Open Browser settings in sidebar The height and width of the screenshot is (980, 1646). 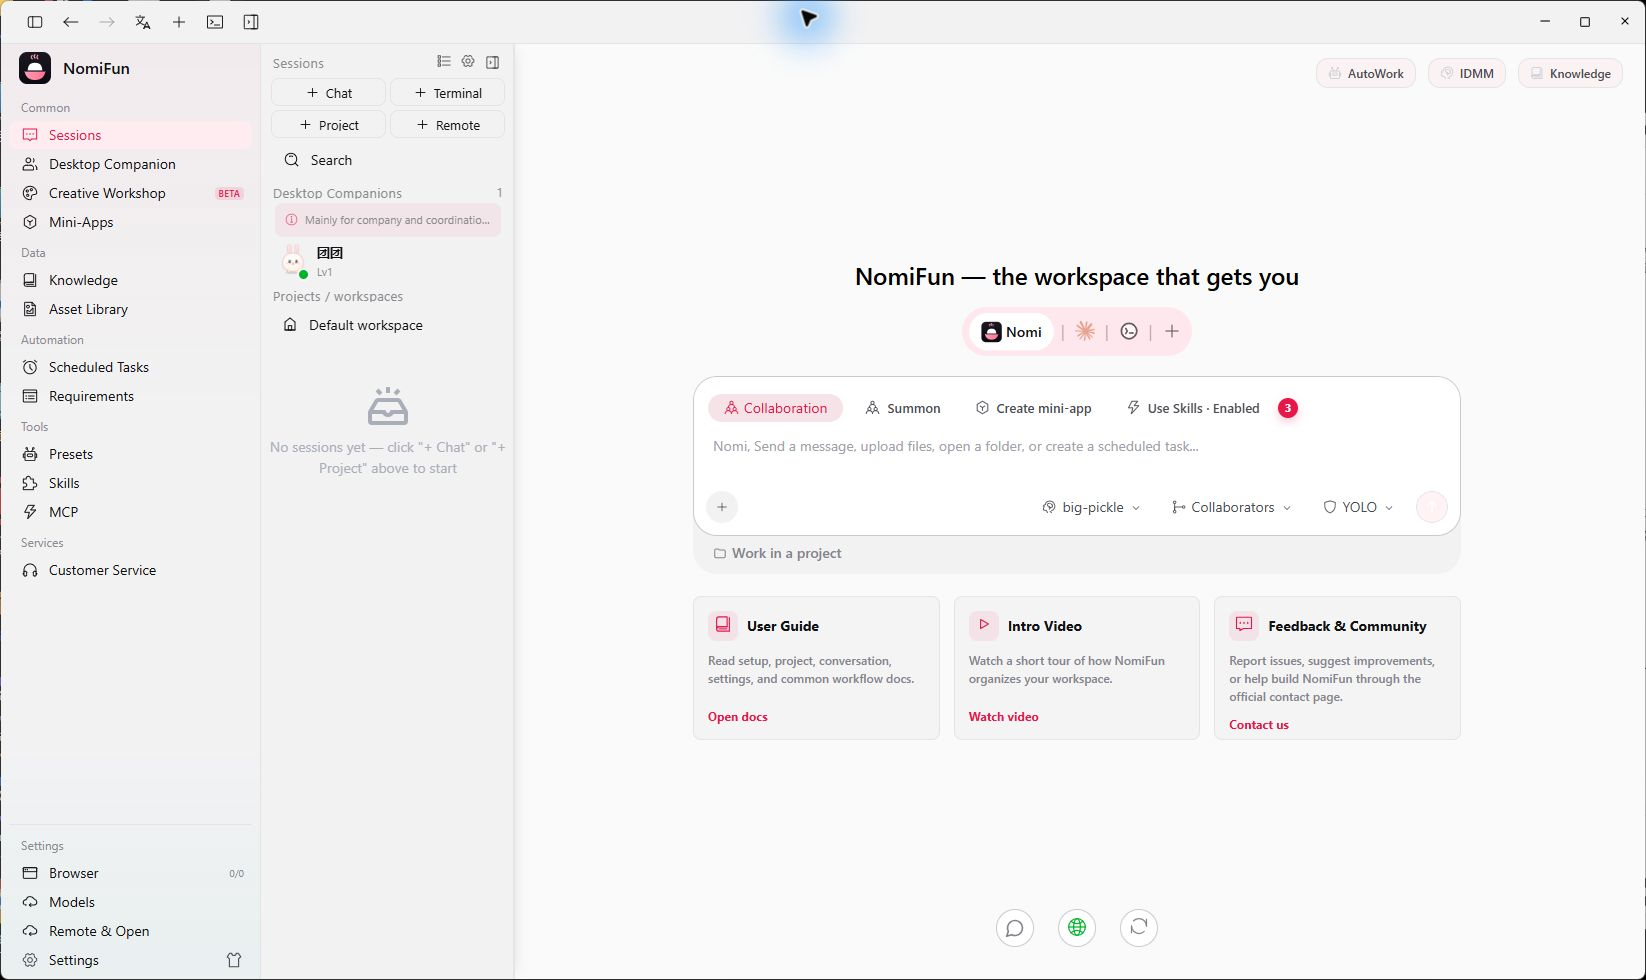(x=131, y=873)
